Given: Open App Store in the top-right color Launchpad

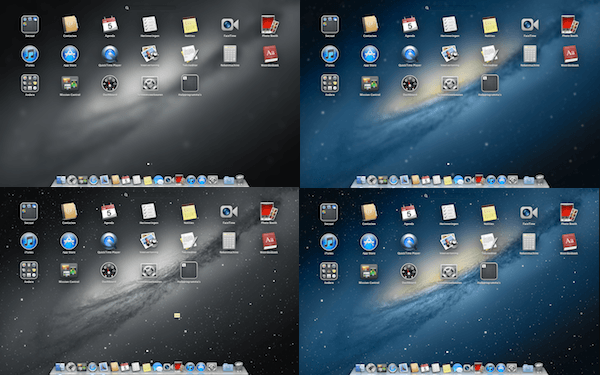Looking at the screenshot, I should point(370,54).
